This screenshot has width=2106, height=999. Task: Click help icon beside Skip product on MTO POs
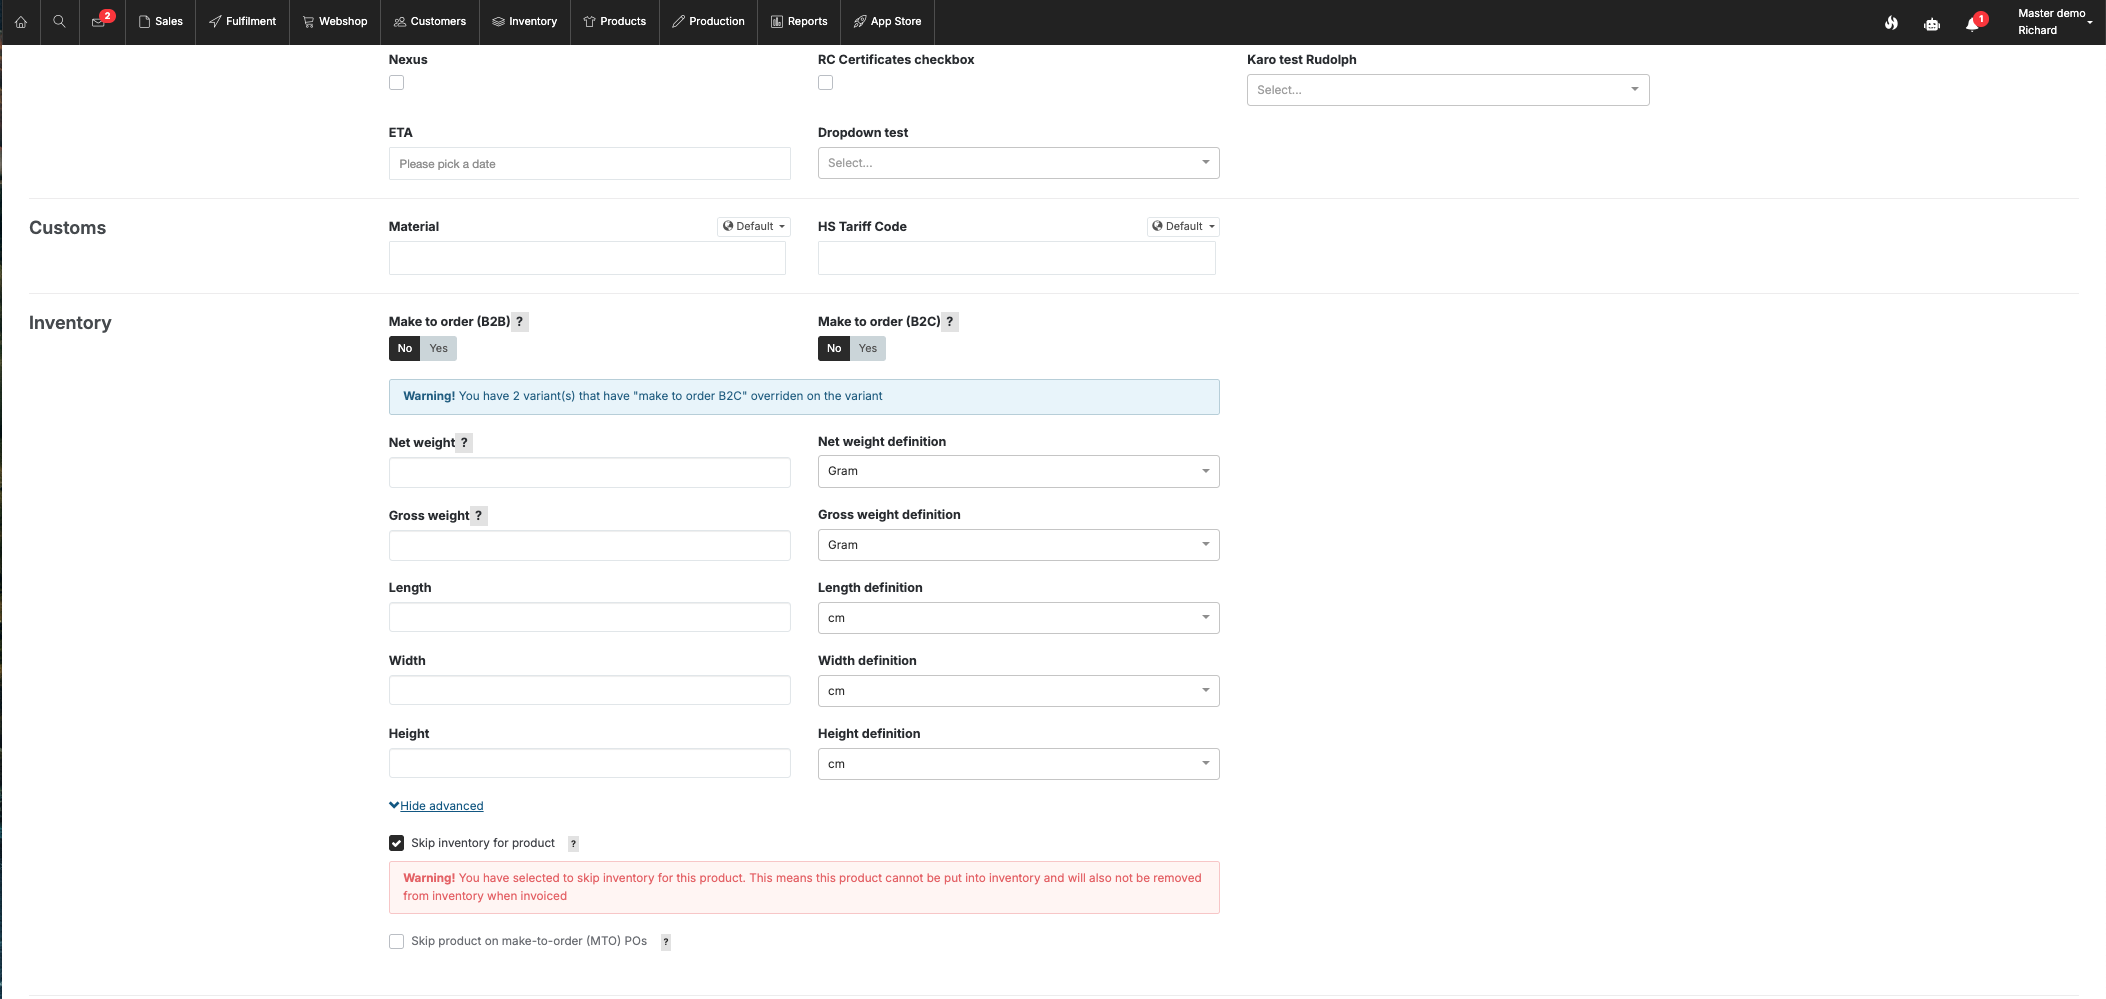coord(665,942)
